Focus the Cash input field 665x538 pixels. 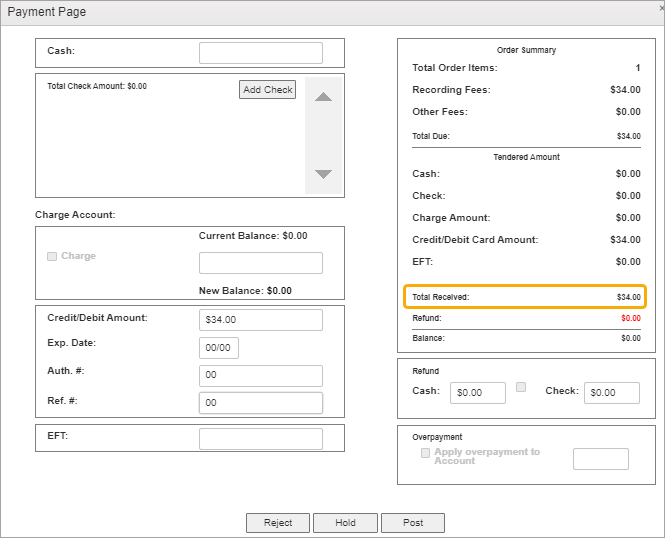point(260,53)
